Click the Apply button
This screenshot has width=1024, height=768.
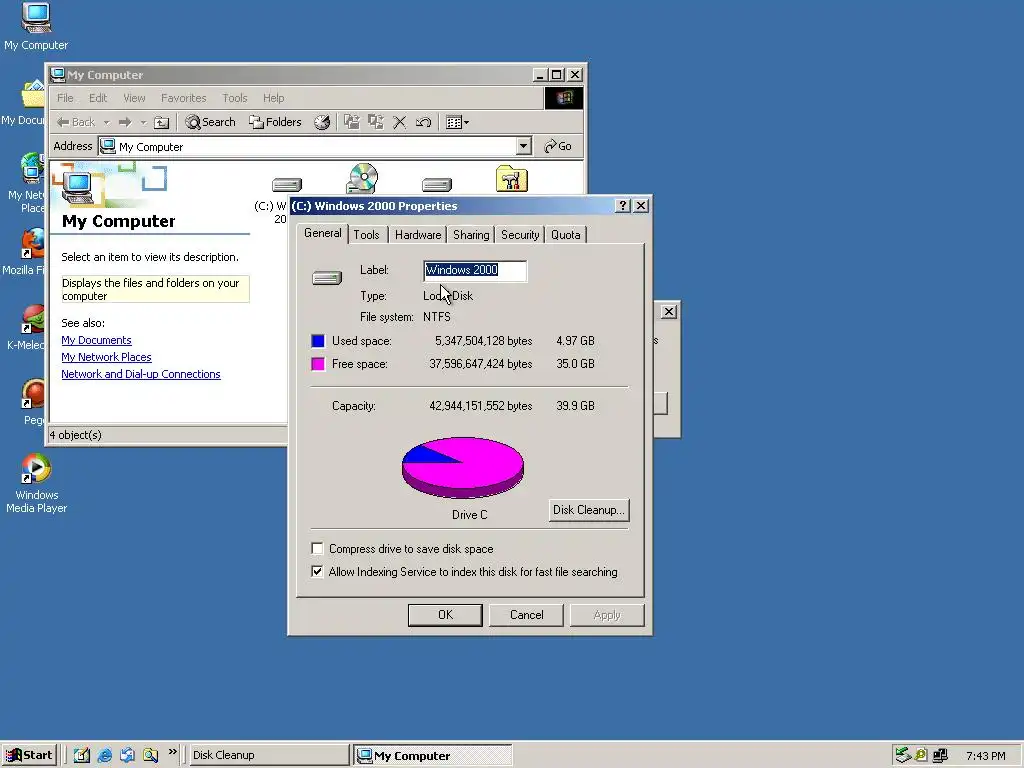click(x=607, y=615)
